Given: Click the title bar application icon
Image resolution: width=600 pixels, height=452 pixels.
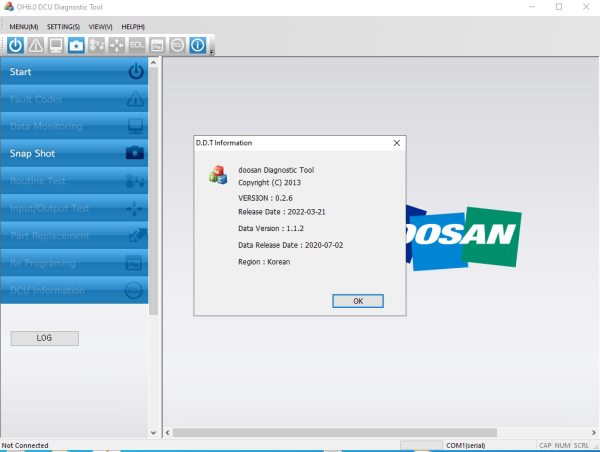Looking at the screenshot, I should point(8,7).
